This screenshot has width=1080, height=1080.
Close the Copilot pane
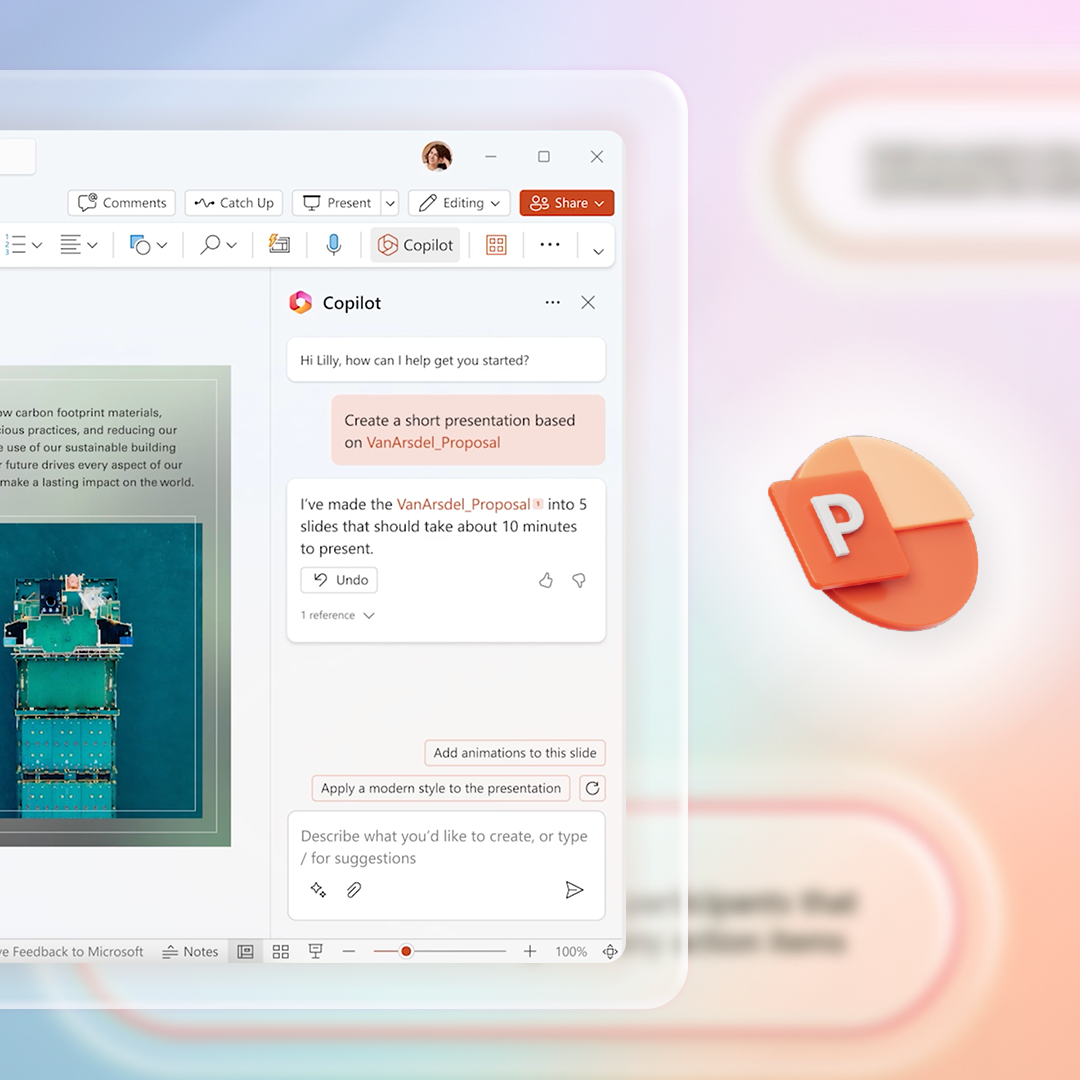[x=588, y=302]
